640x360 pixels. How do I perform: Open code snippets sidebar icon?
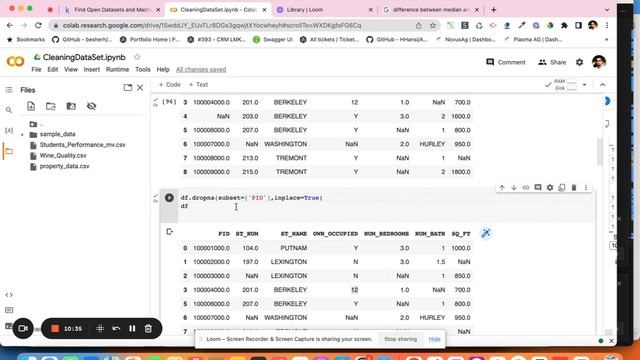coord(9,295)
